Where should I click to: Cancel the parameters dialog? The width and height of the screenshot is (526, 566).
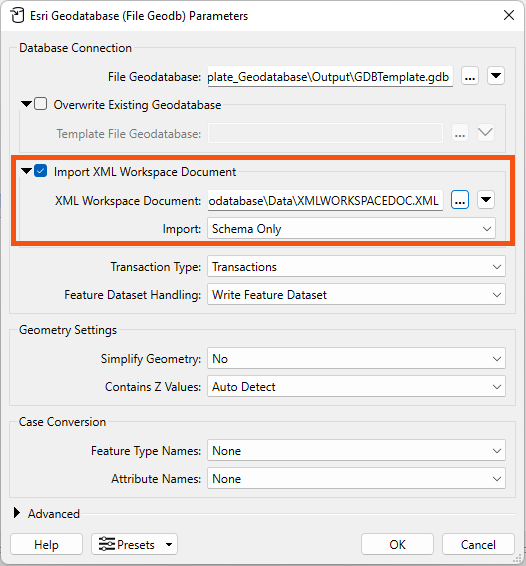(x=478, y=544)
